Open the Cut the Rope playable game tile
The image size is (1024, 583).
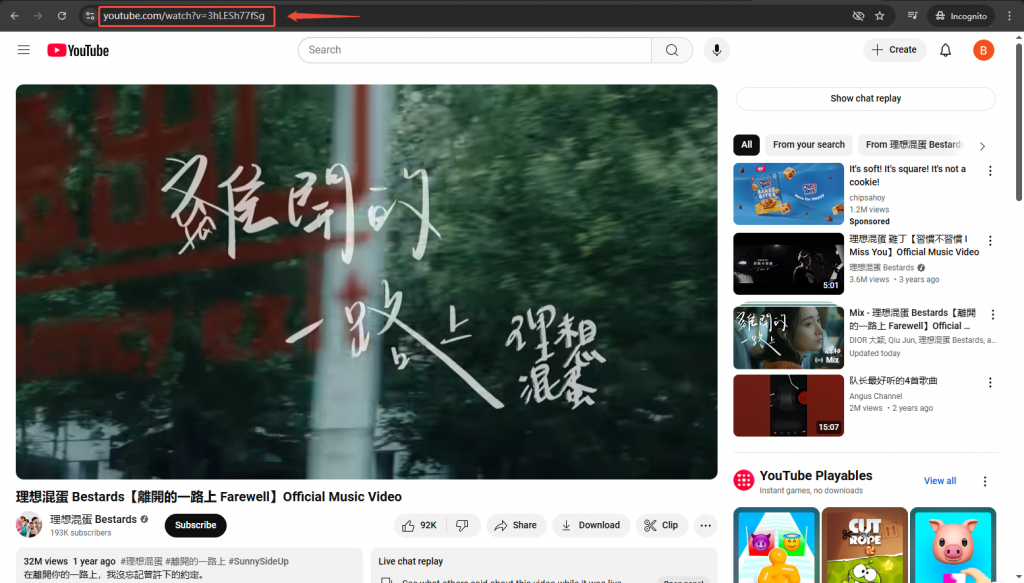(864, 545)
